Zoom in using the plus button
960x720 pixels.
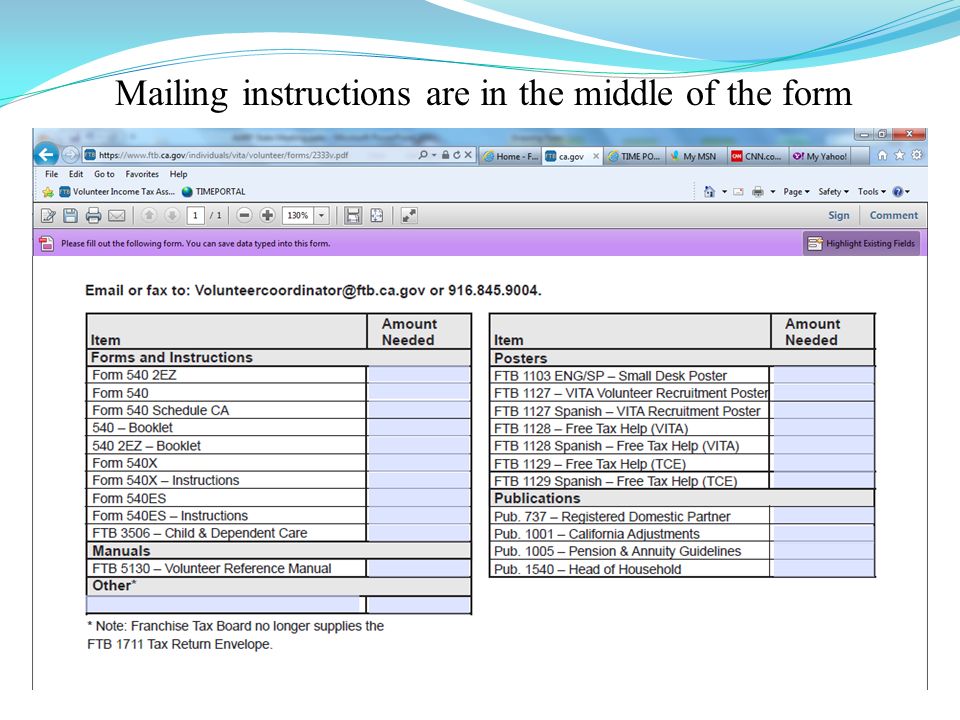pyautogui.click(x=267, y=216)
